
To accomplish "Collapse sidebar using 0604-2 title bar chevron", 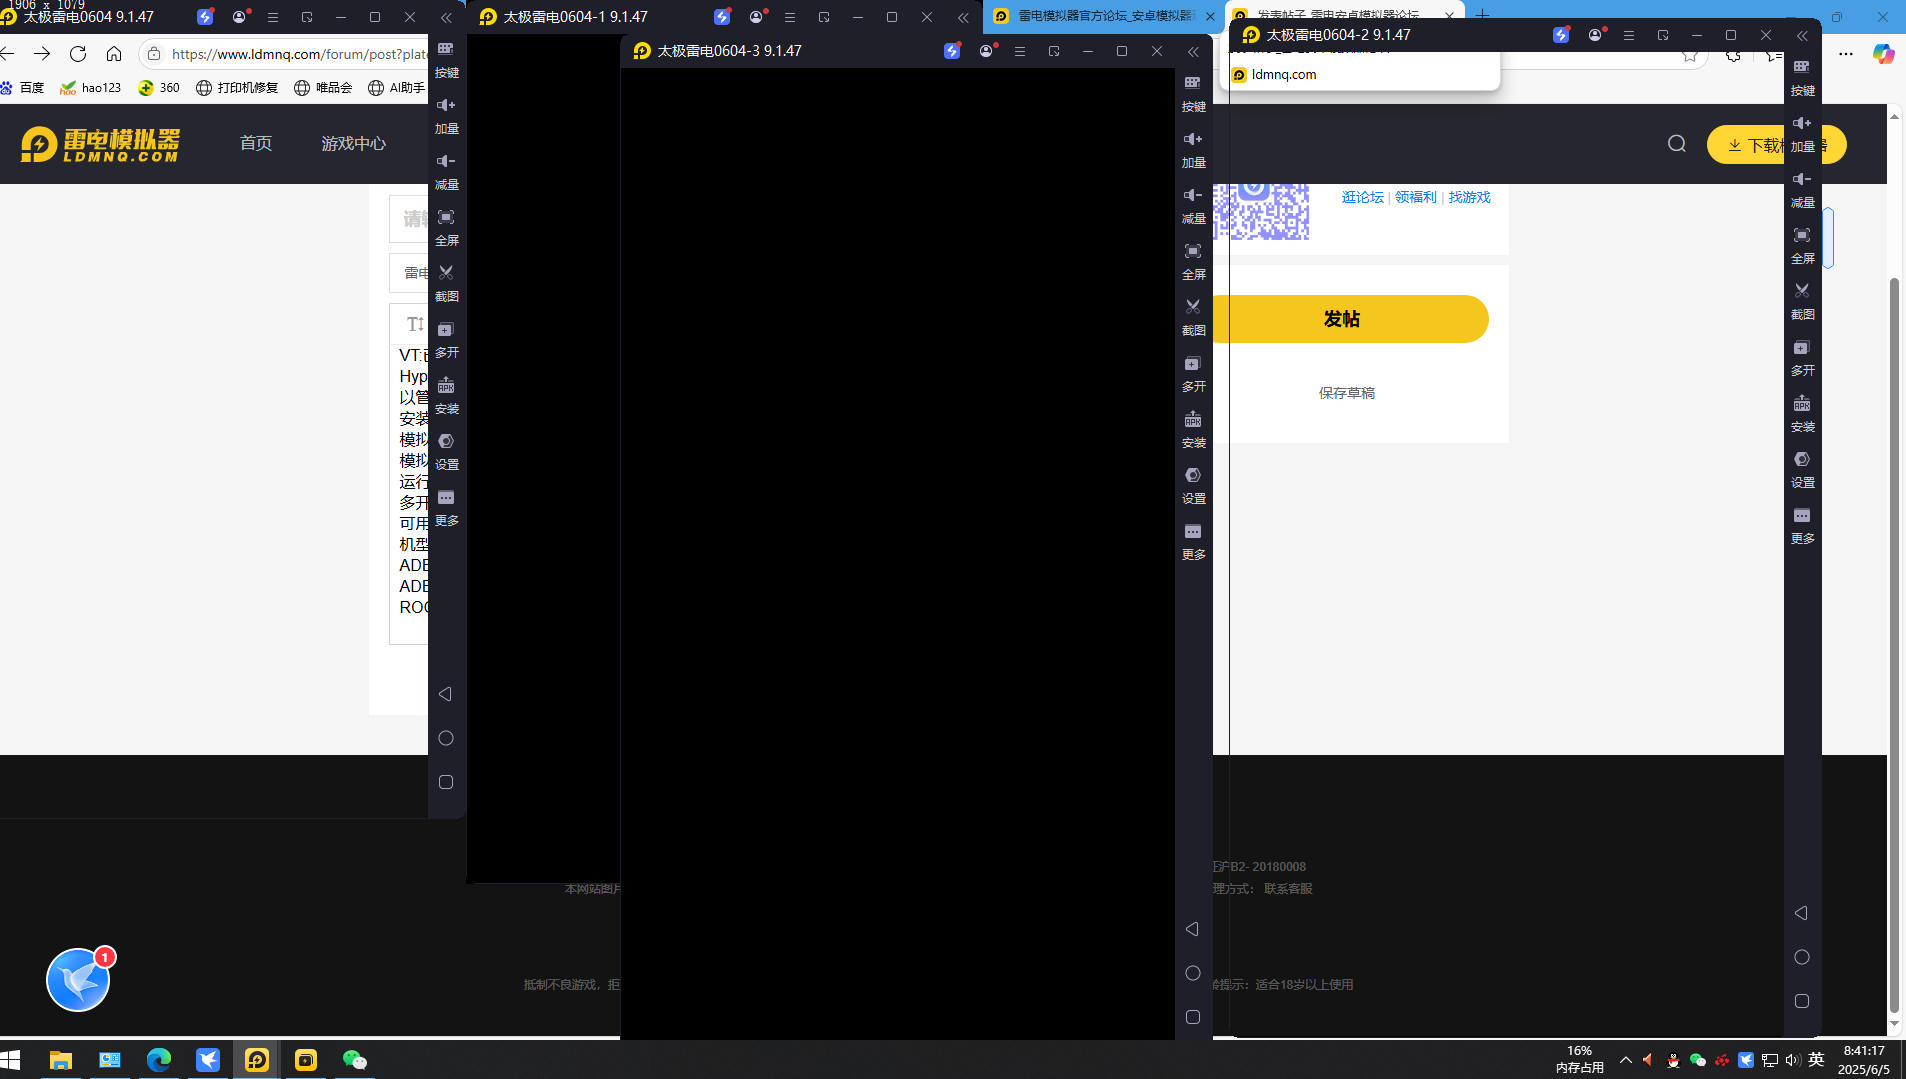I will click(1802, 35).
